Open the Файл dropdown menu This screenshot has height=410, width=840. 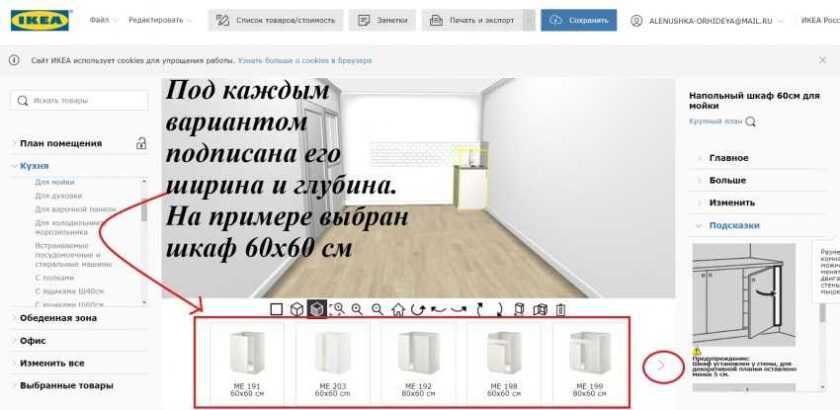click(x=103, y=20)
